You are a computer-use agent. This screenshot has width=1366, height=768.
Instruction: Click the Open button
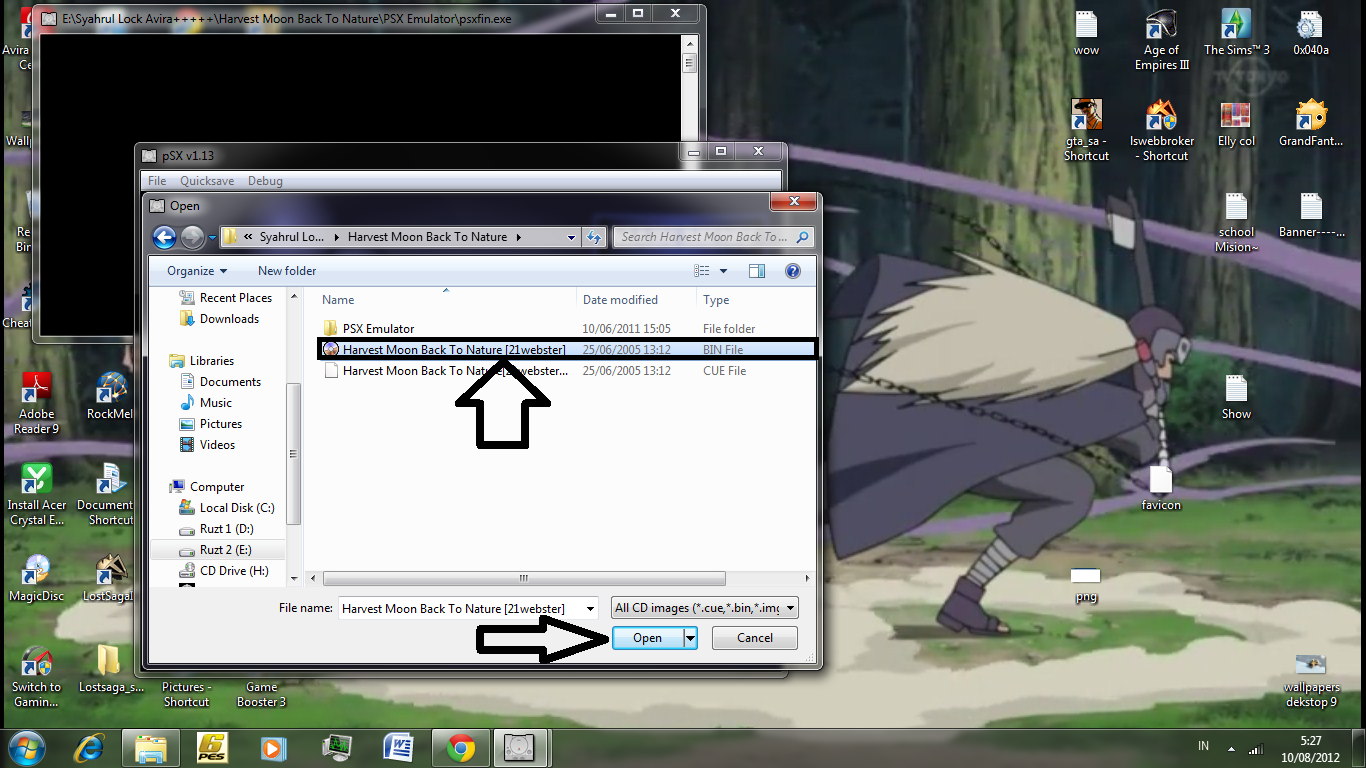coord(647,638)
